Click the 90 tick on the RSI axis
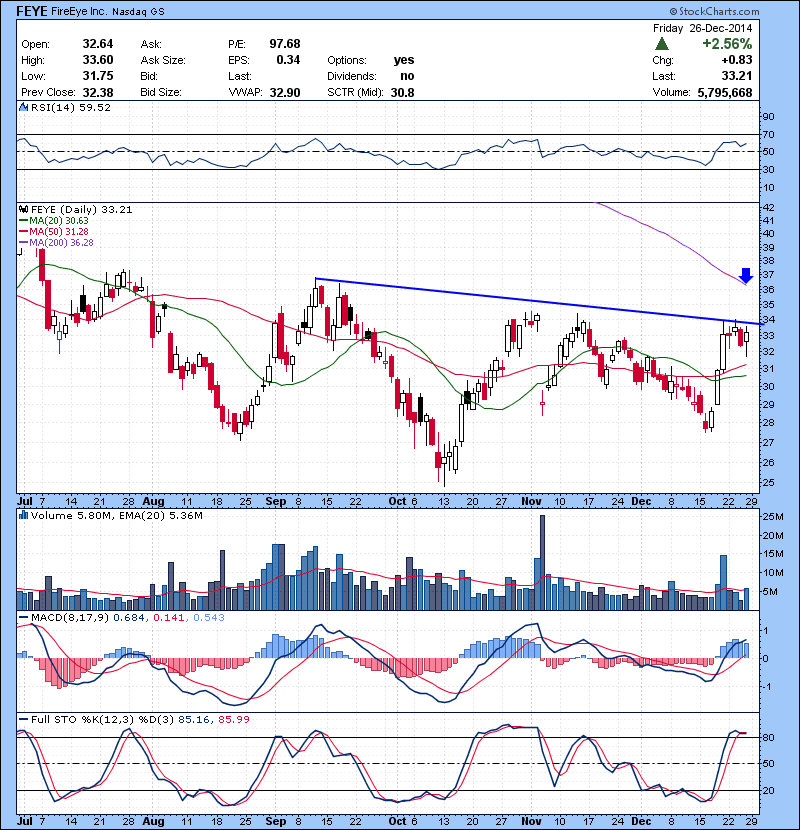Image resolution: width=800 pixels, height=830 pixels. point(768,116)
